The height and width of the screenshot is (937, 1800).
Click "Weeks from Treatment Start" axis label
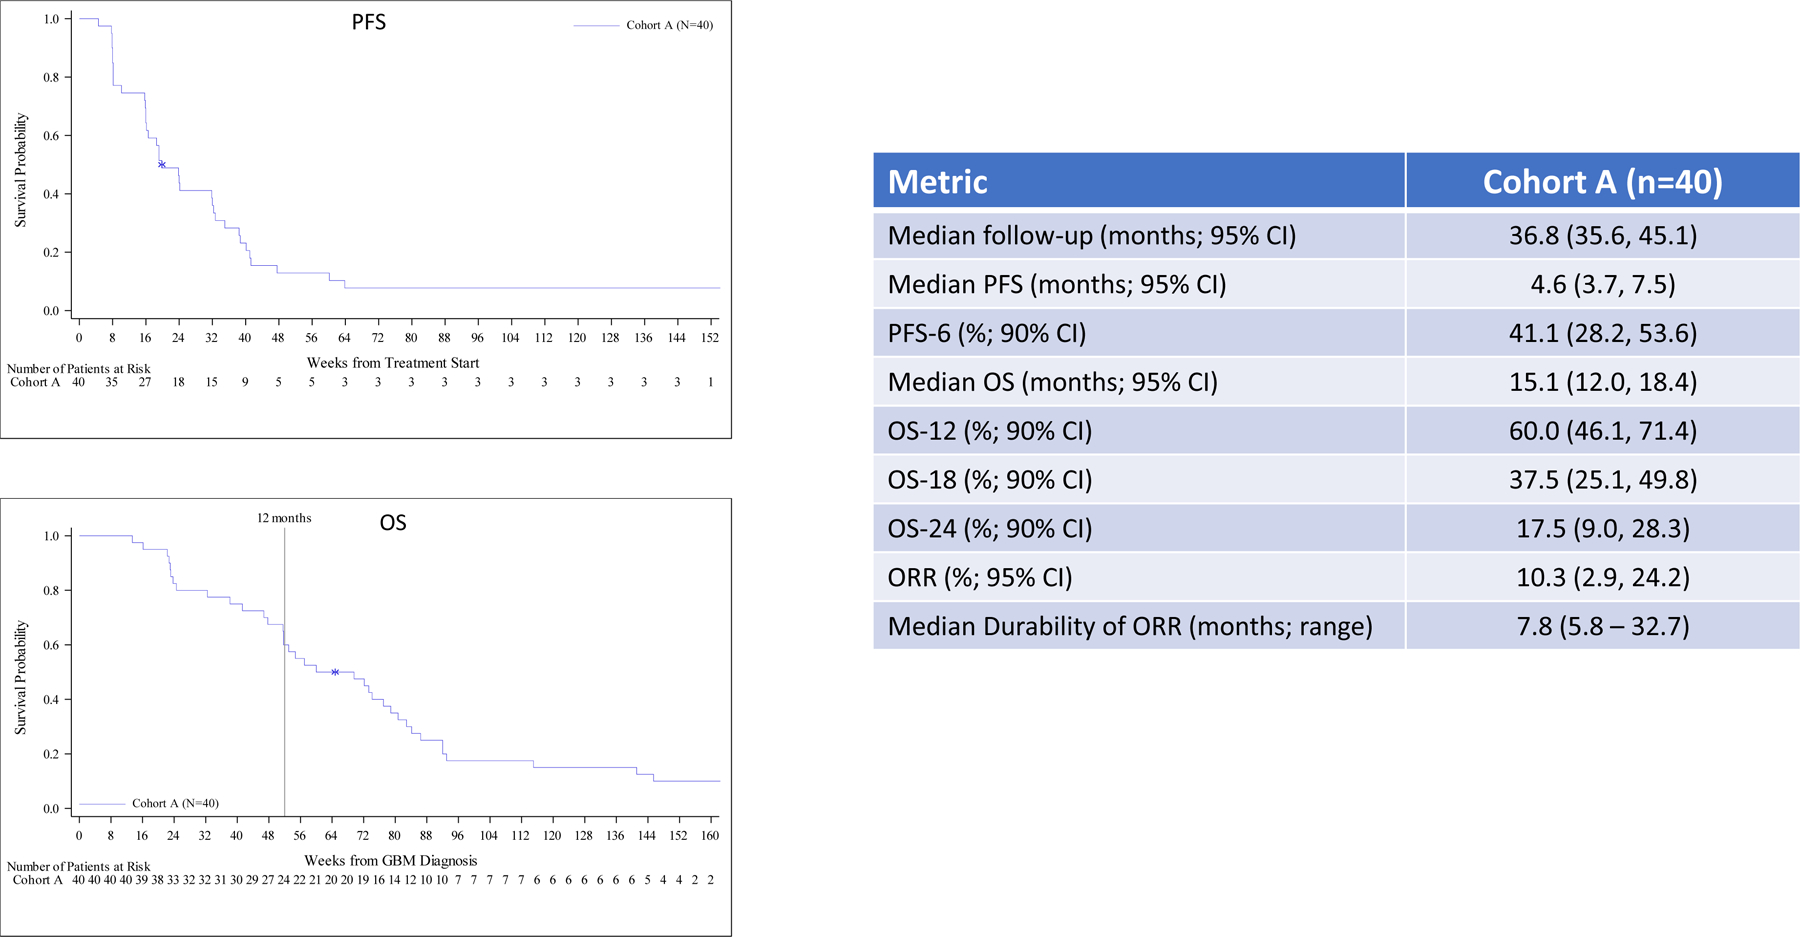coord(393,363)
